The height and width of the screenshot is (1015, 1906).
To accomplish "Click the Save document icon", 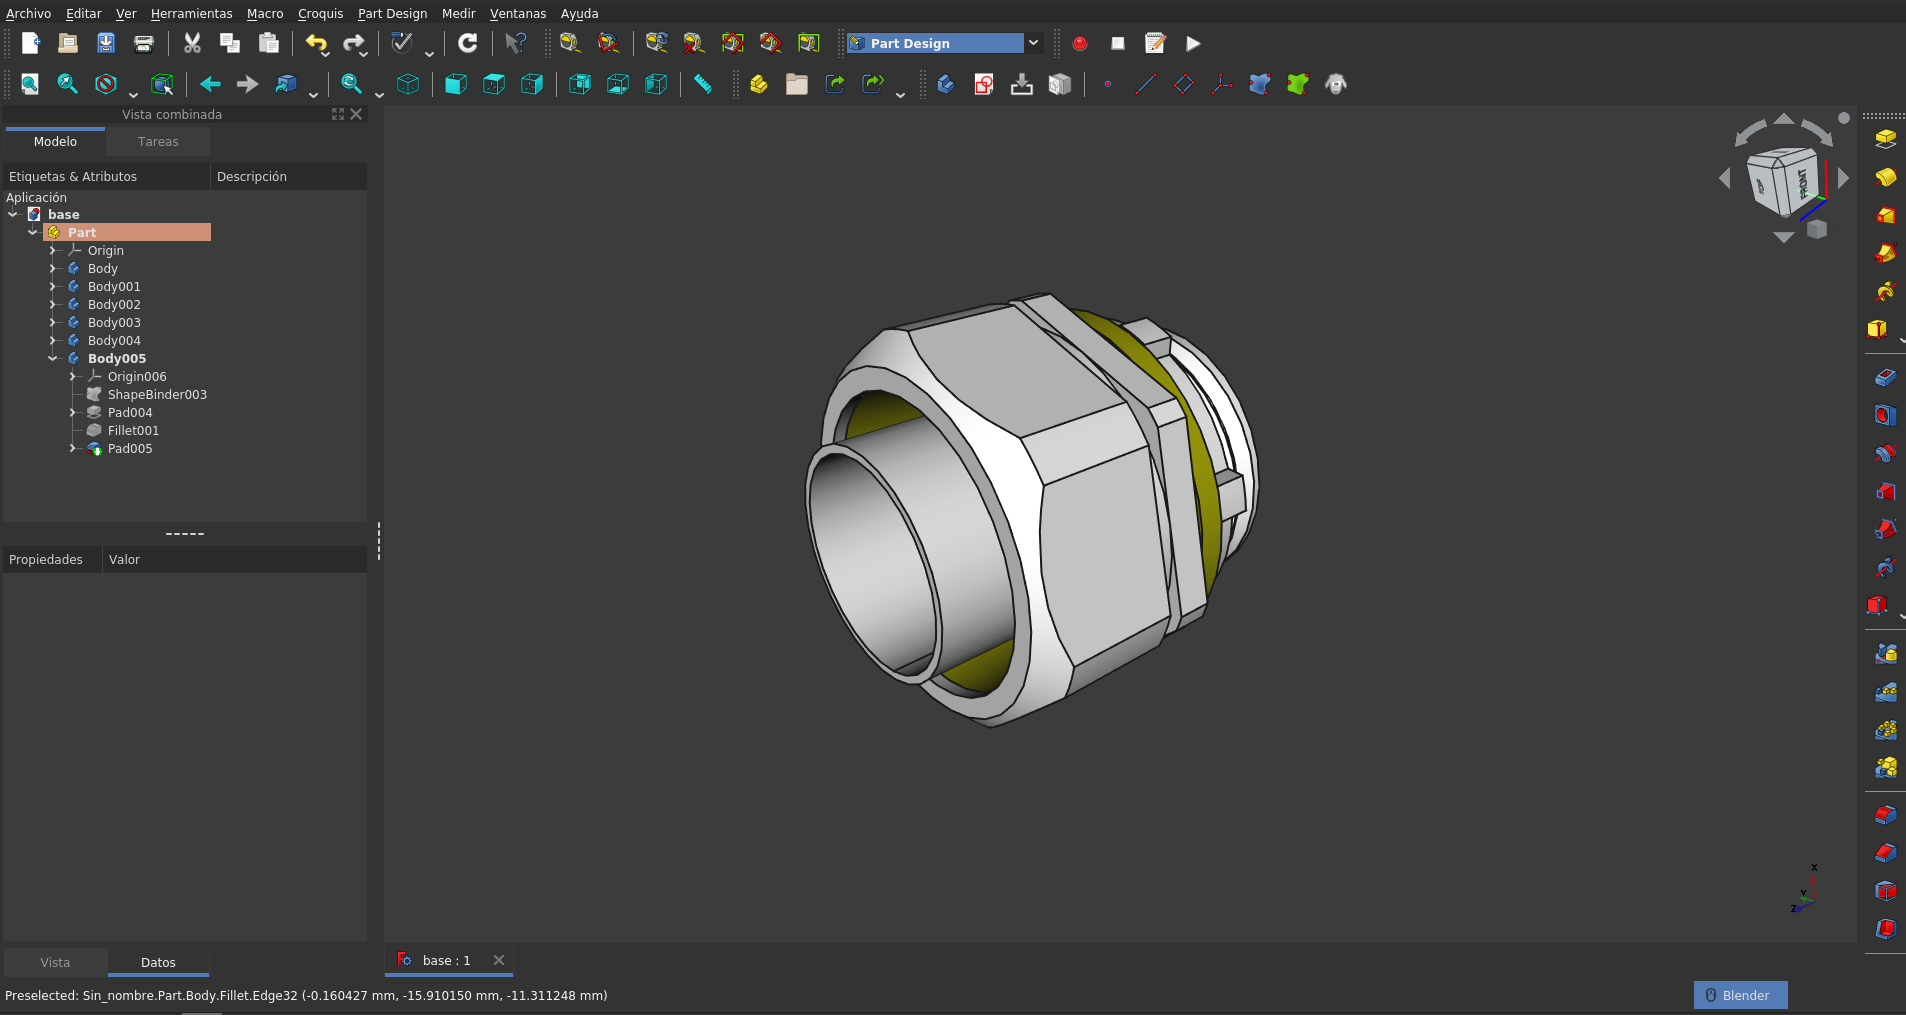I will (106, 43).
